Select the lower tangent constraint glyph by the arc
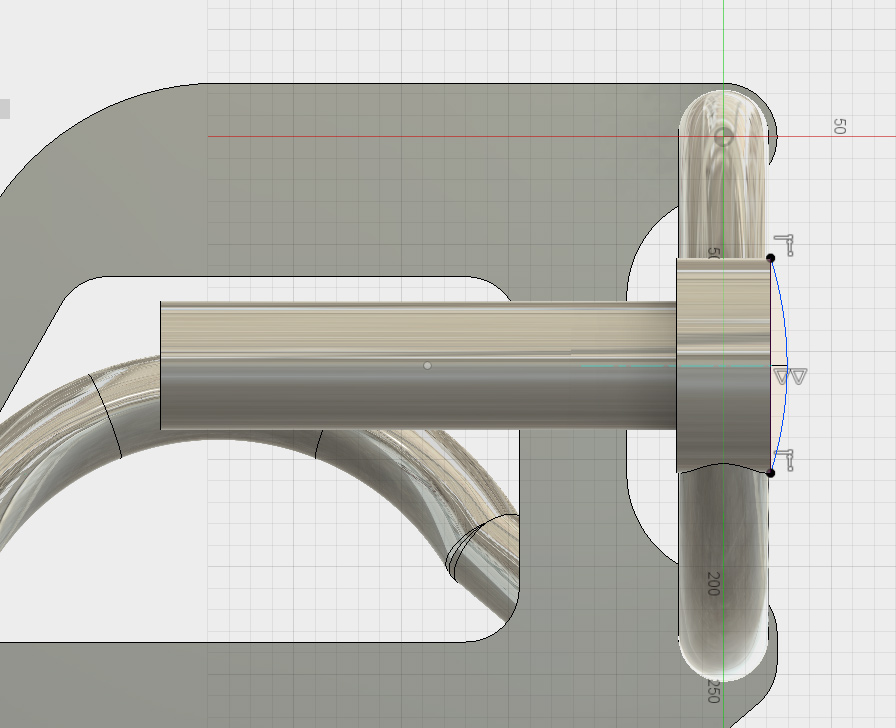The width and height of the screenshot is (896, 728). 785,458
